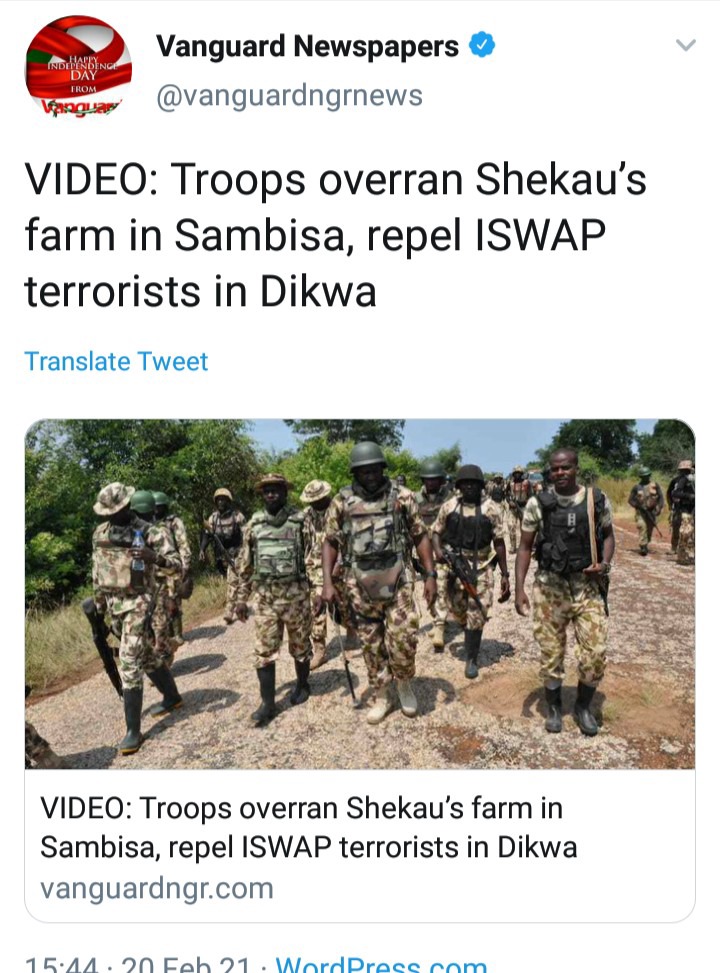This screenshot has height=973, width=720.
Task: Click Translate Tweet
Action: pyautogui.click(x=116, y=361)
